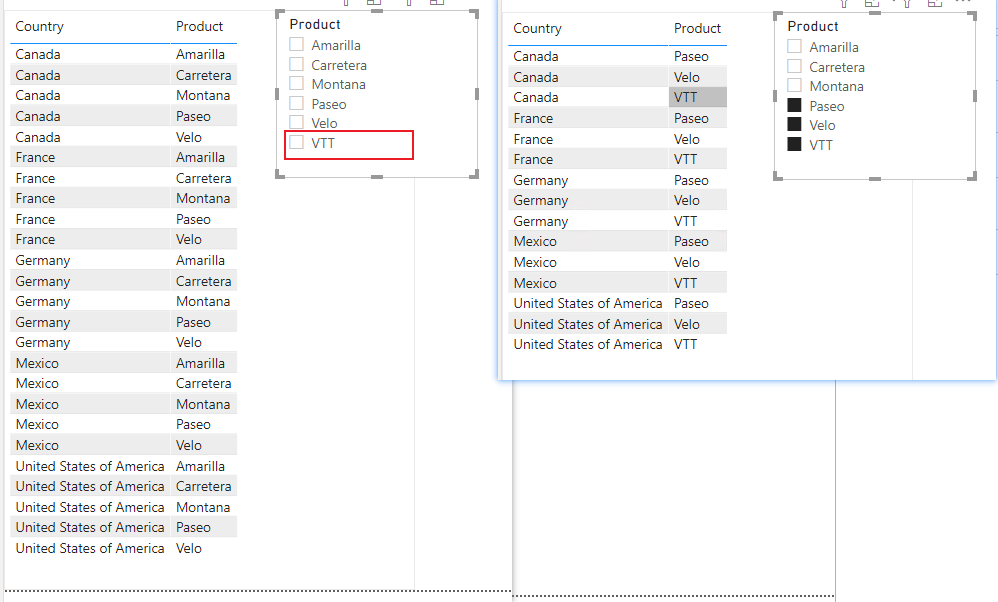Select the Mexico Carretera product cell

pos(204,384)
